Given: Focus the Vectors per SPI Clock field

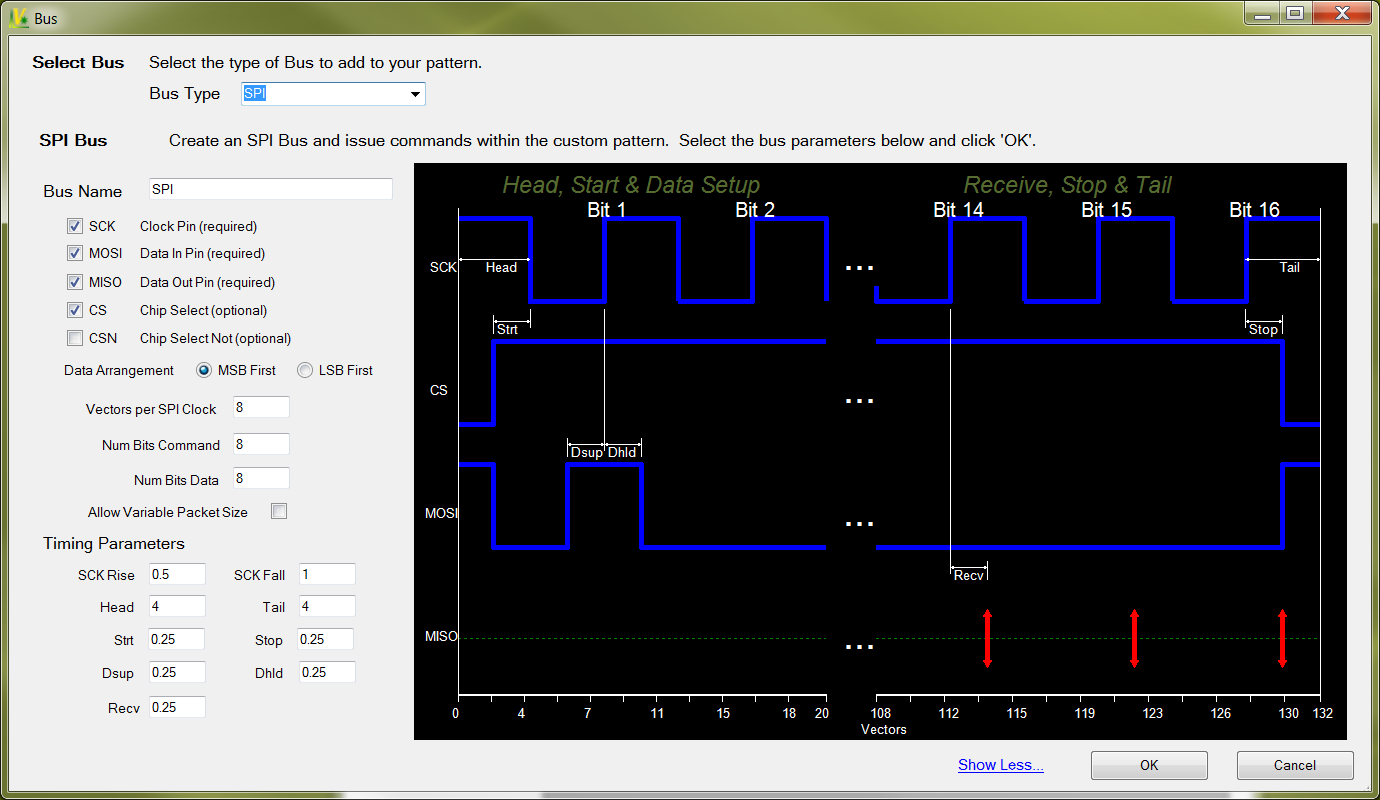Looking at the screenshot, I should click(261, 408).
